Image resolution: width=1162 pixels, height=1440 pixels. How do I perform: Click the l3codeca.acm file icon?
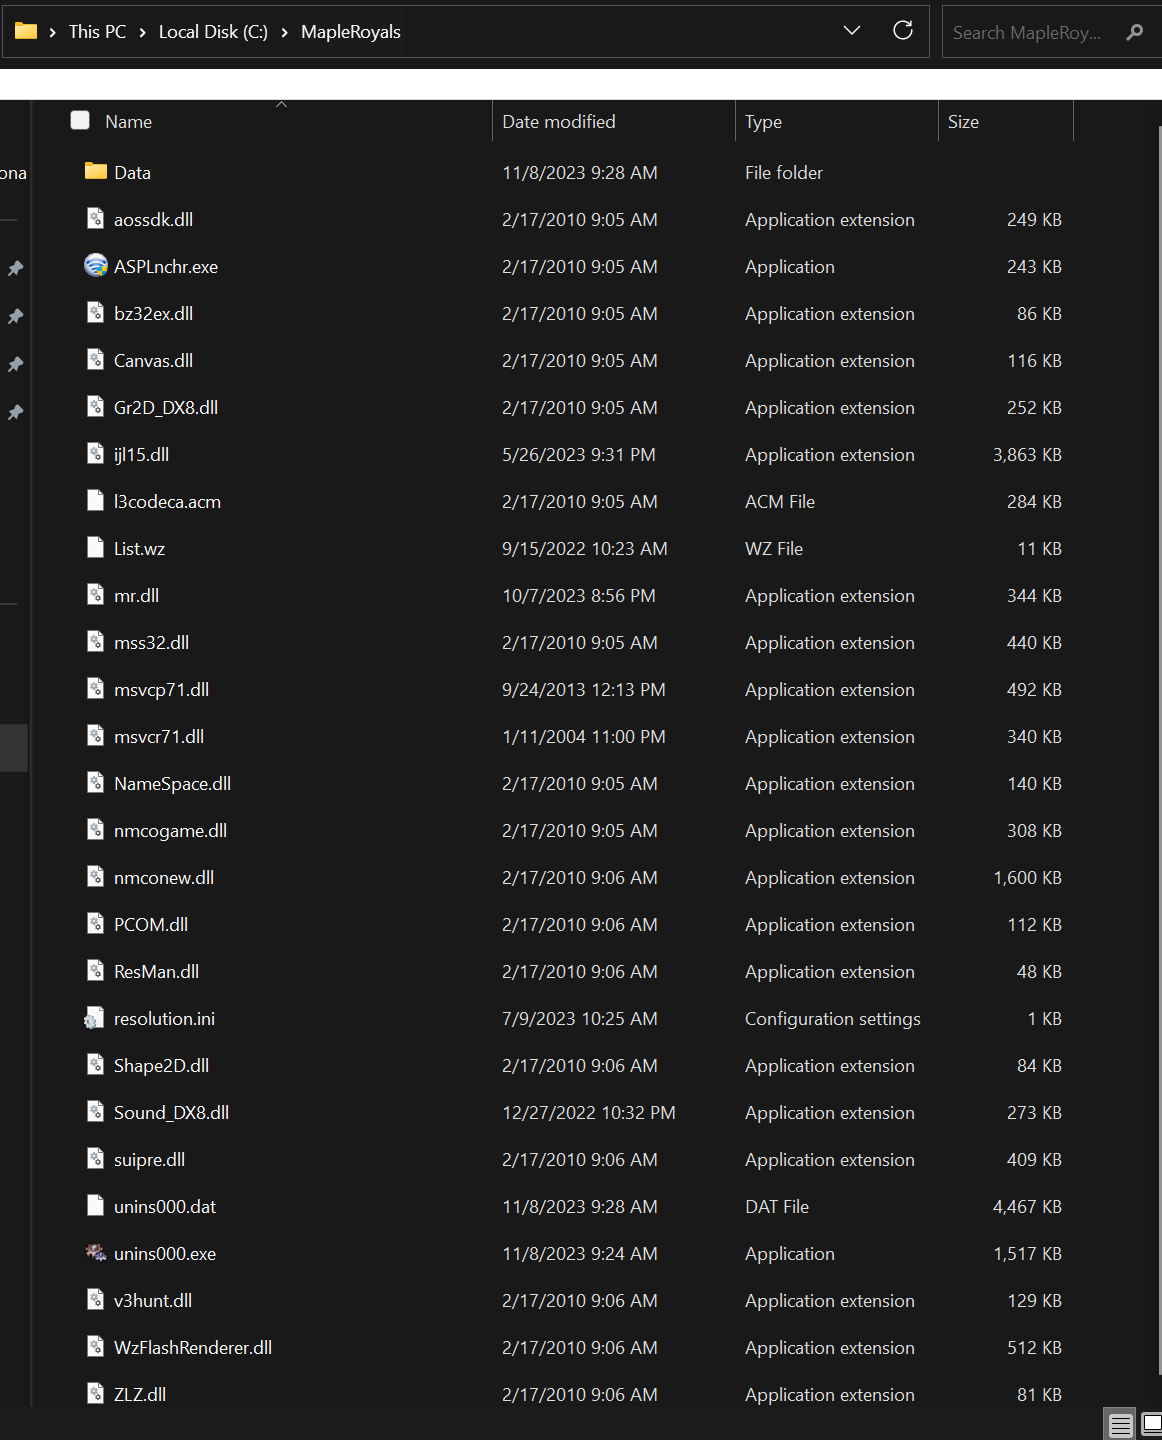[96, 501]
